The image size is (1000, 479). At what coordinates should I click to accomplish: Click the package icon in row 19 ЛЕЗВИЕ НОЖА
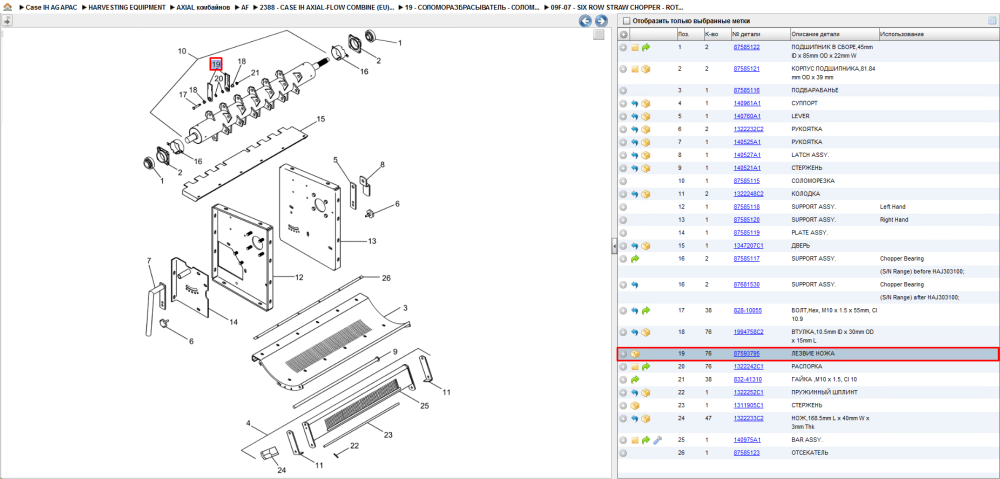point(635,354)
